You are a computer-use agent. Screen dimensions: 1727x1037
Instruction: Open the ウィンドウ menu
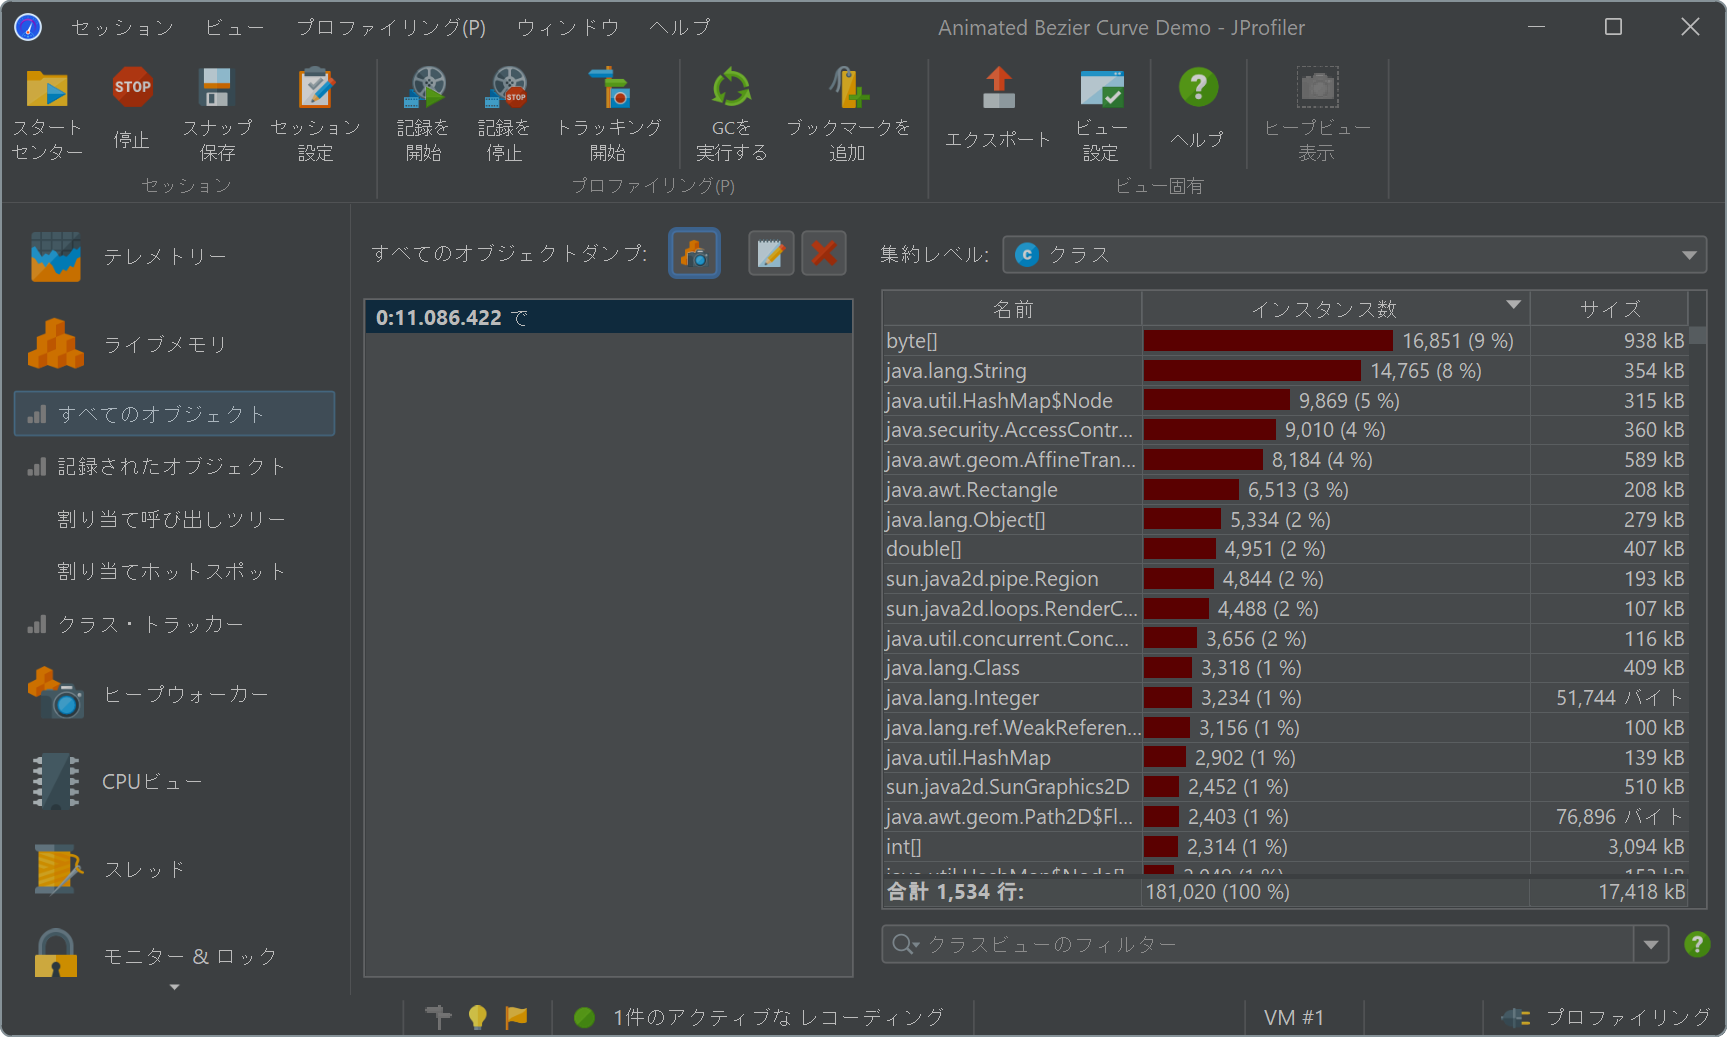568,27
